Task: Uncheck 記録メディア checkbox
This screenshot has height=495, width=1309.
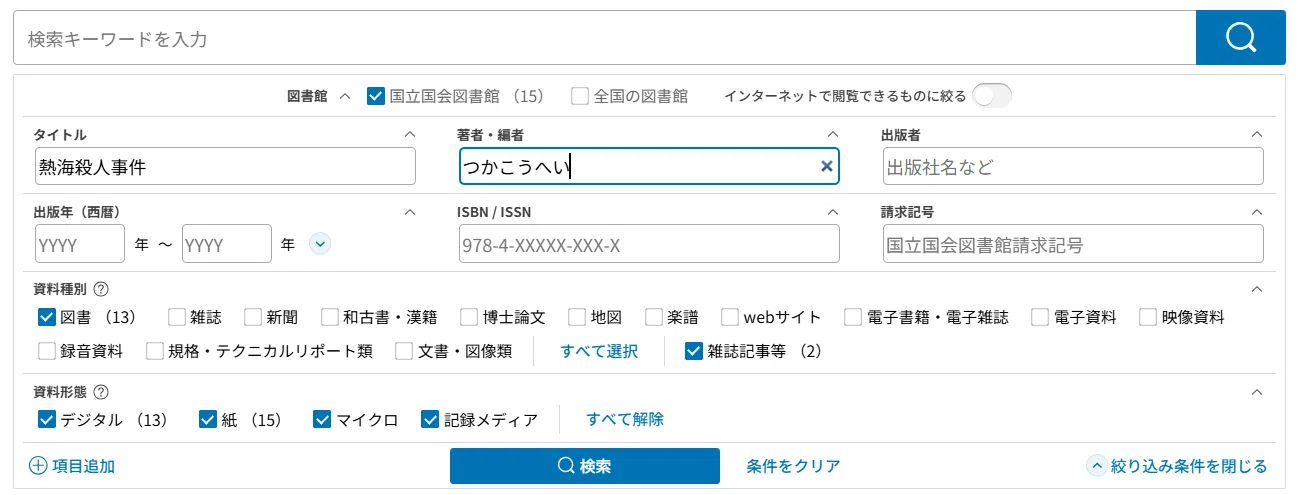Action: (431, 419)
